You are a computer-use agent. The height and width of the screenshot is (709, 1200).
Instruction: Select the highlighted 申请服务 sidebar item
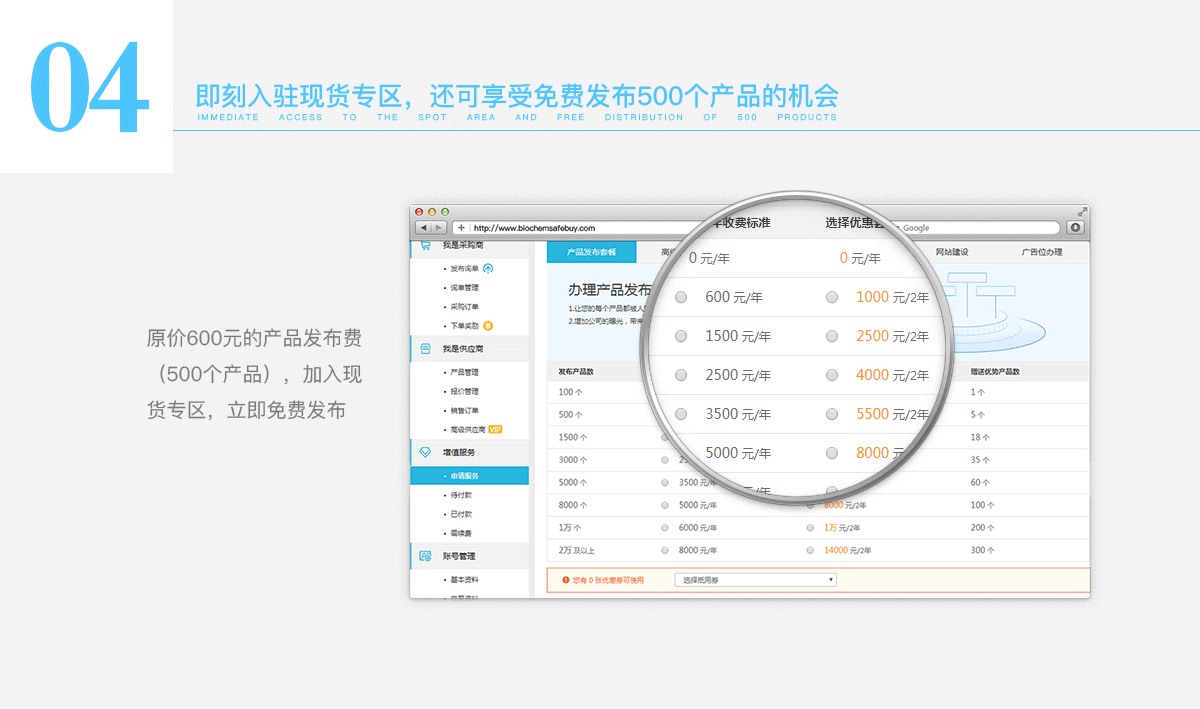[x=470, y=476]
